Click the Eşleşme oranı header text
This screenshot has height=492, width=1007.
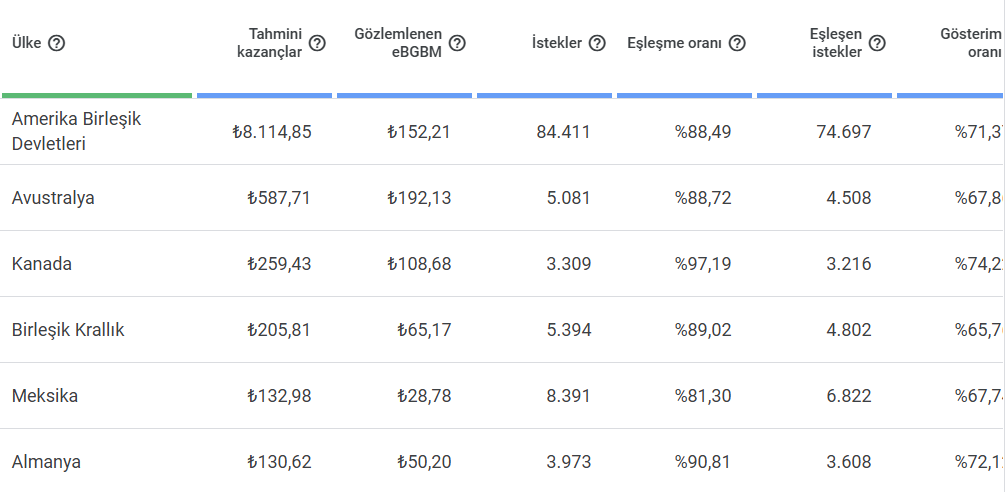[674, 44]
